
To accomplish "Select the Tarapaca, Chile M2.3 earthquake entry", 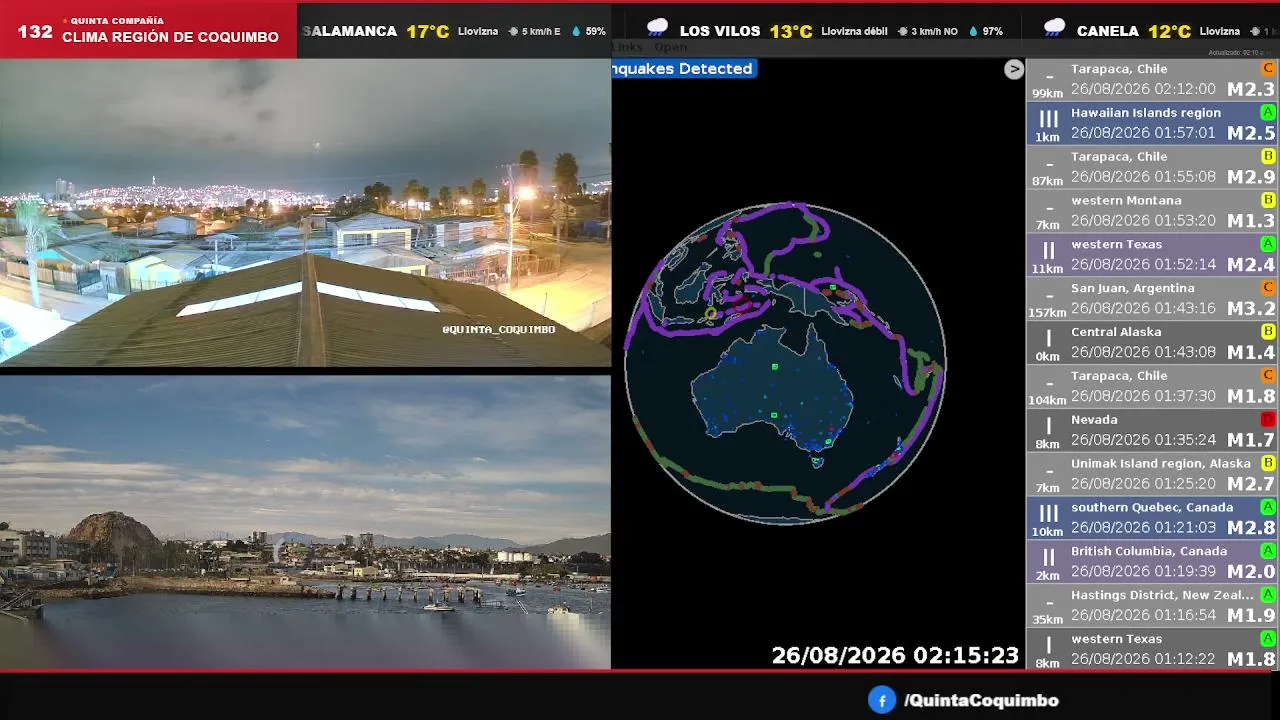I will [x=1152, y=79].
